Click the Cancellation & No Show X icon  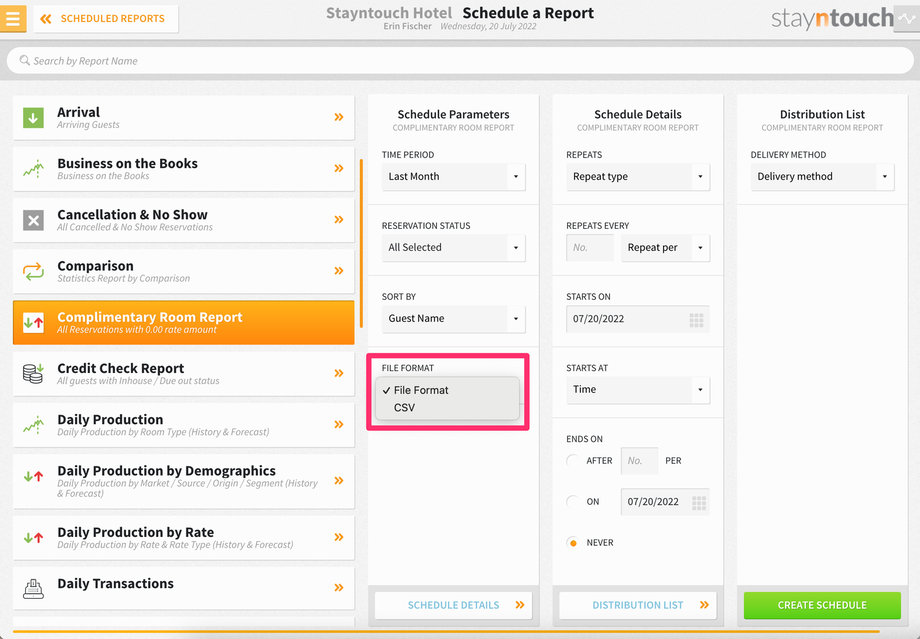33,220
